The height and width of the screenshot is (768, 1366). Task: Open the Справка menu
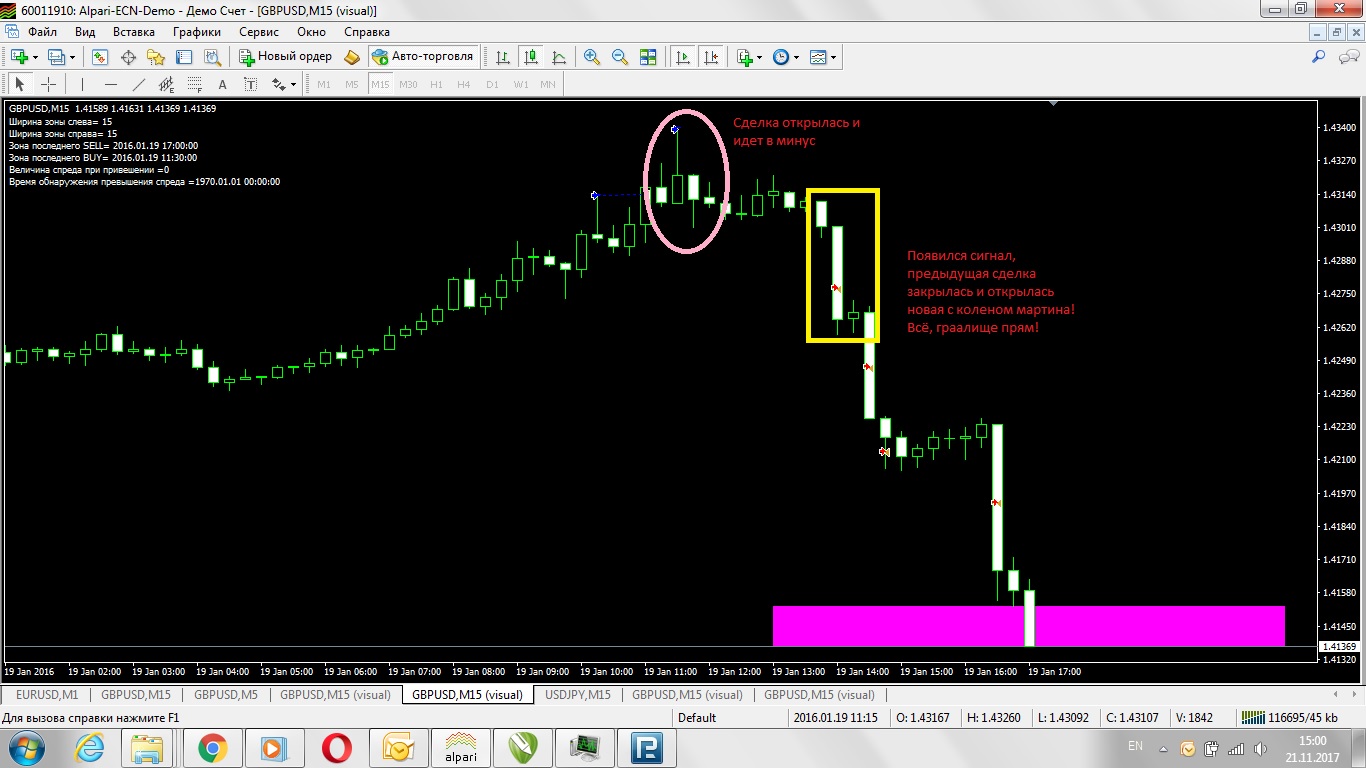coord(366,31)
